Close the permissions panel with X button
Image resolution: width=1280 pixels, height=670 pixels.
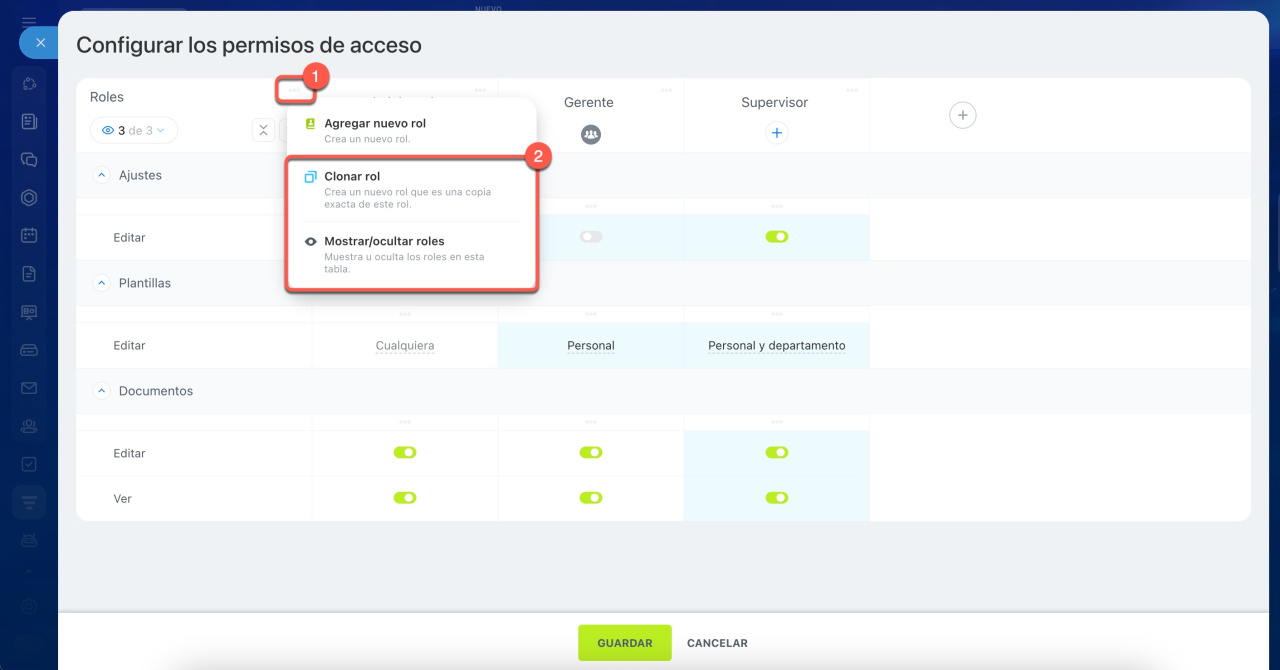click(x=40, y=43)
